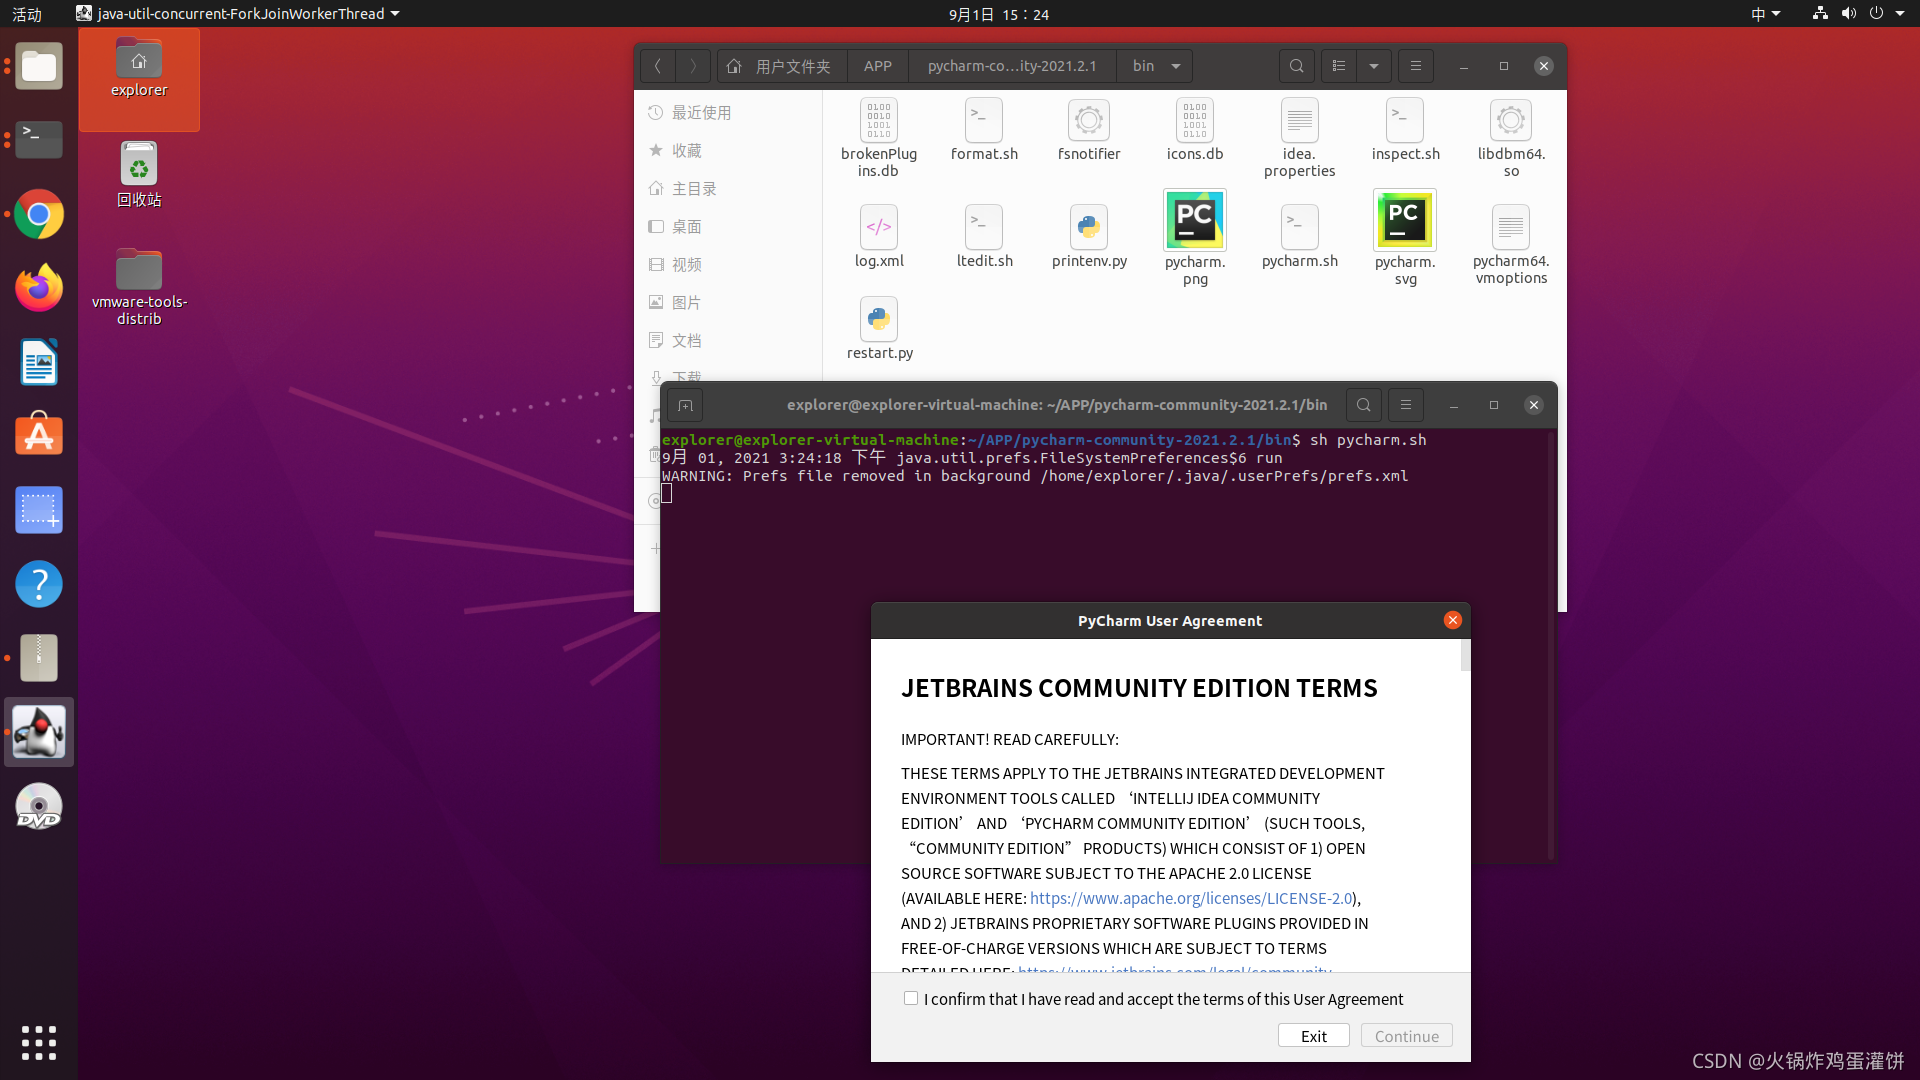Launch Firefox from the dock
This screenshot has width=1920, height=1080.
(39, 288)
